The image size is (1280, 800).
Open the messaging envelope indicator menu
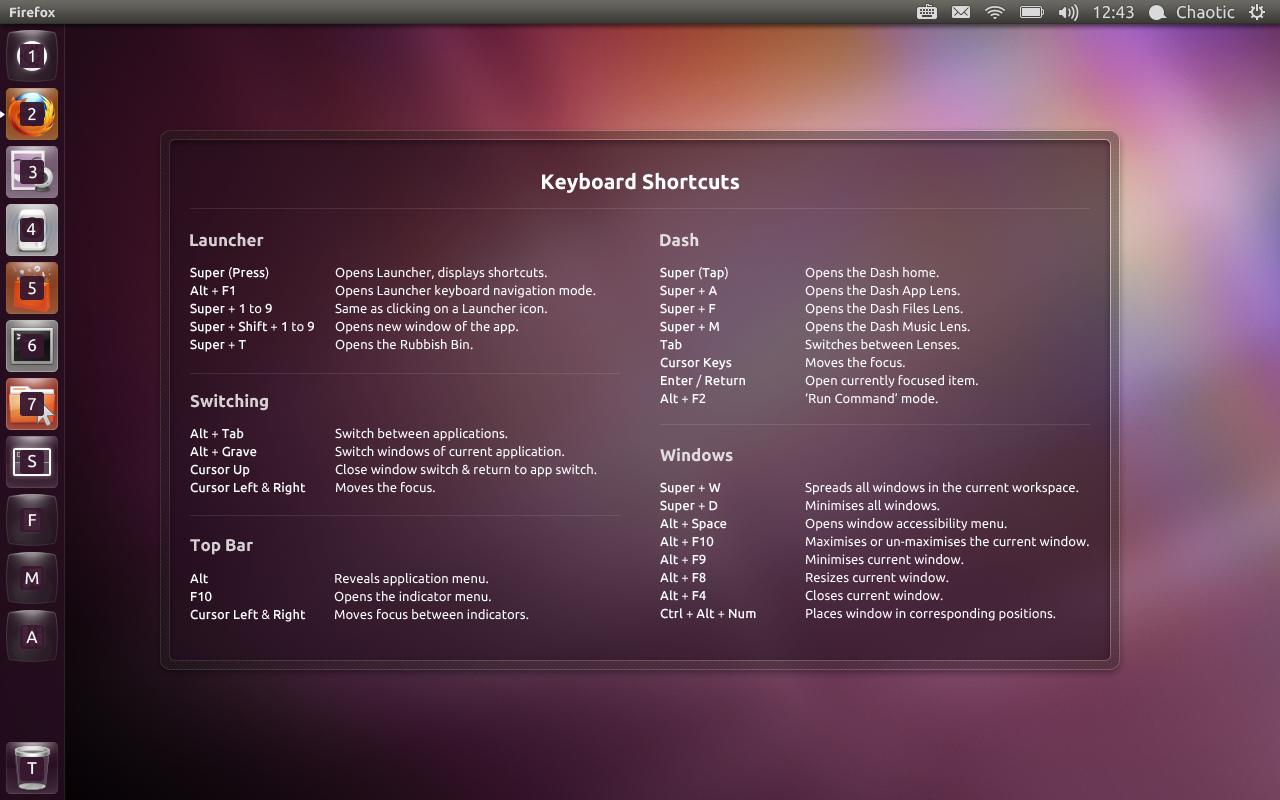pos(960,12)
